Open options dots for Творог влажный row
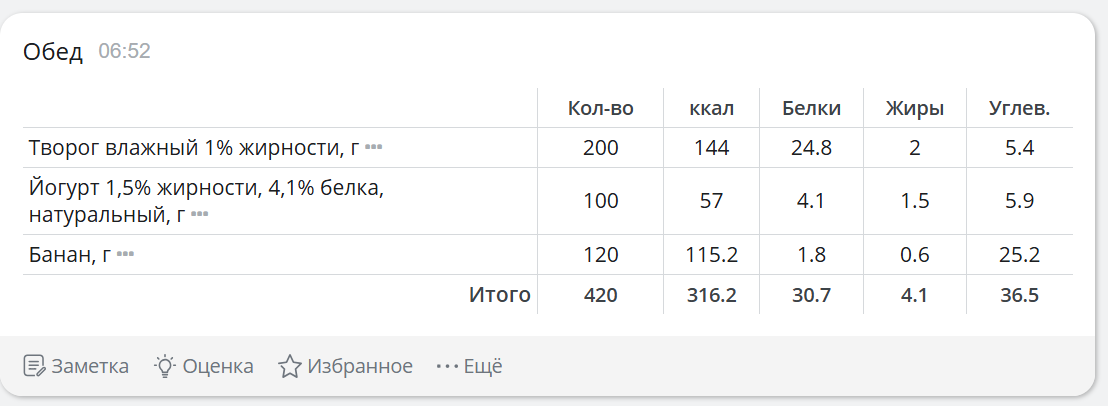The image size is (1108, 406). (x=374, y=148)
